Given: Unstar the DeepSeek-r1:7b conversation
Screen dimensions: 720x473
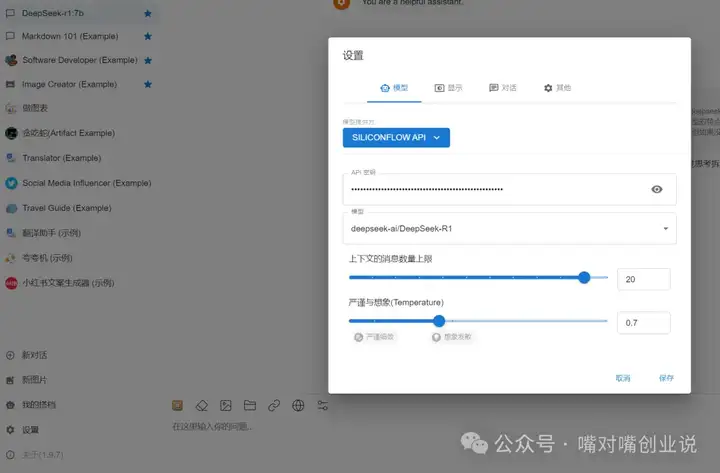Looking at the screenshot, I should click(x=148, y=13).
